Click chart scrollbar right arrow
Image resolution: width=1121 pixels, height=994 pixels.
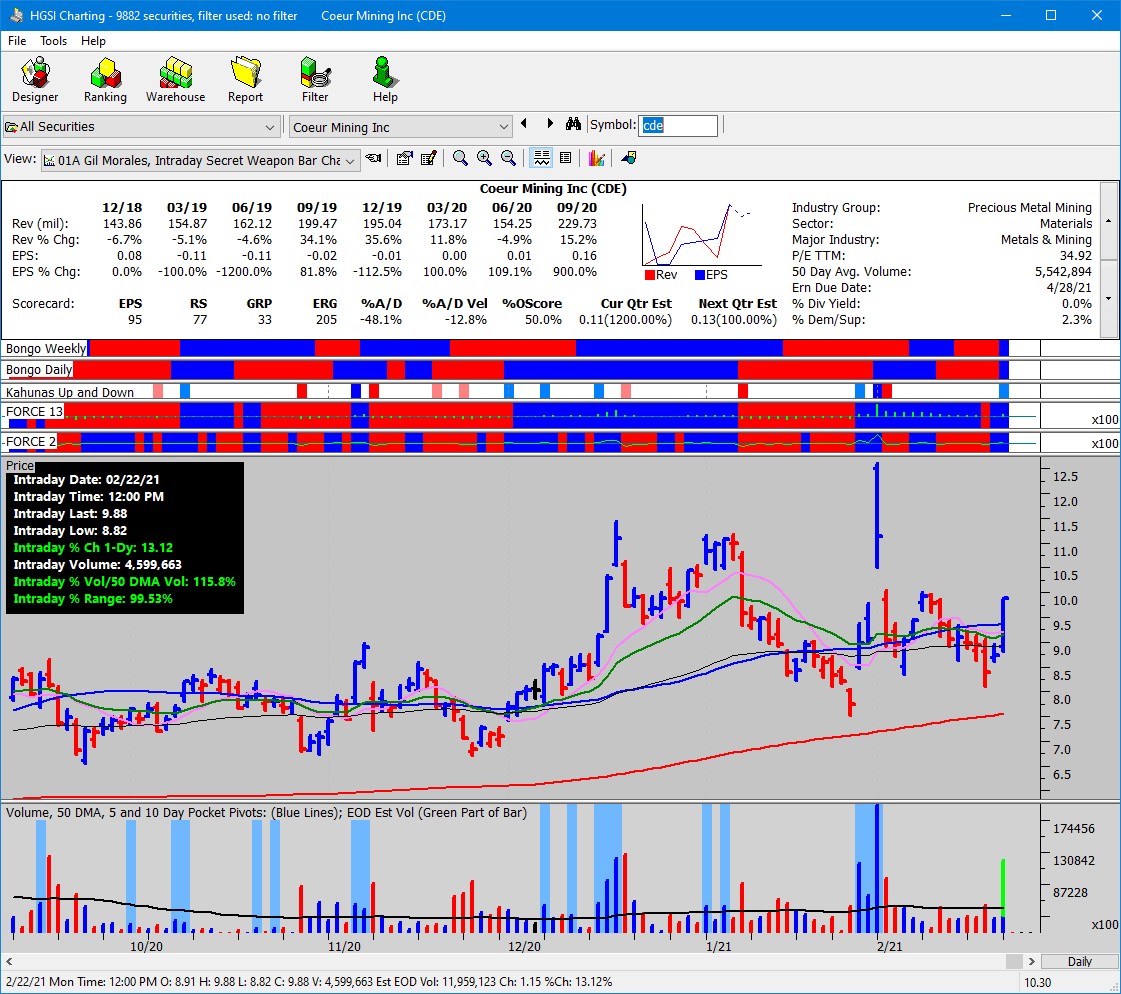coord(1032,962)
